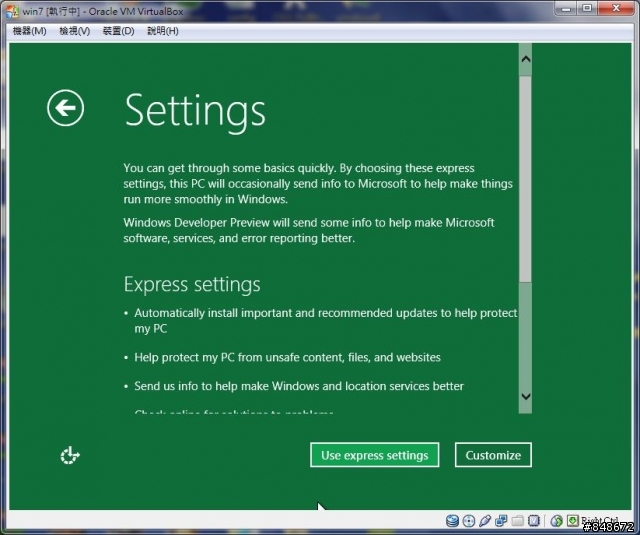Click the Customize button

(493, 455)
